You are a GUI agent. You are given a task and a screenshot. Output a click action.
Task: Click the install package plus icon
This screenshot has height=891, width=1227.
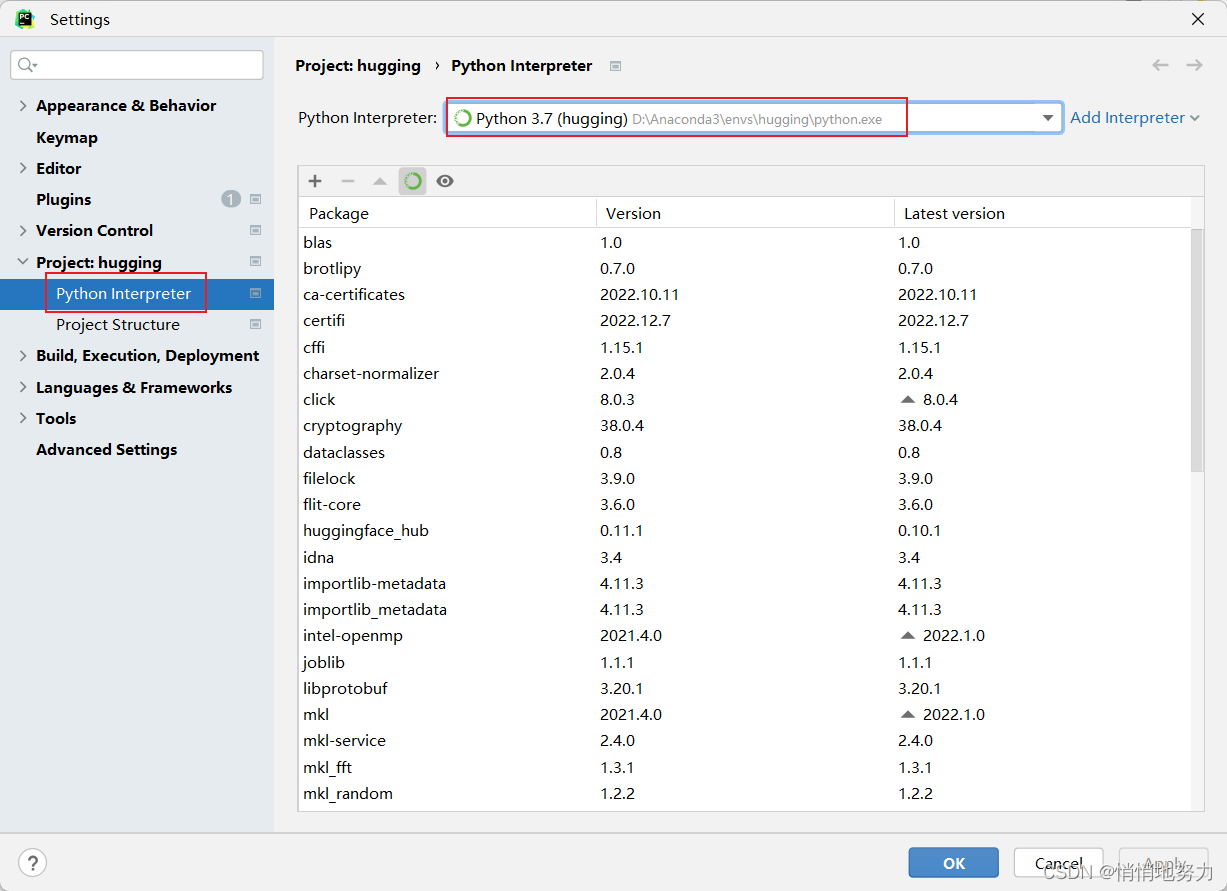[x=315, y=181]
